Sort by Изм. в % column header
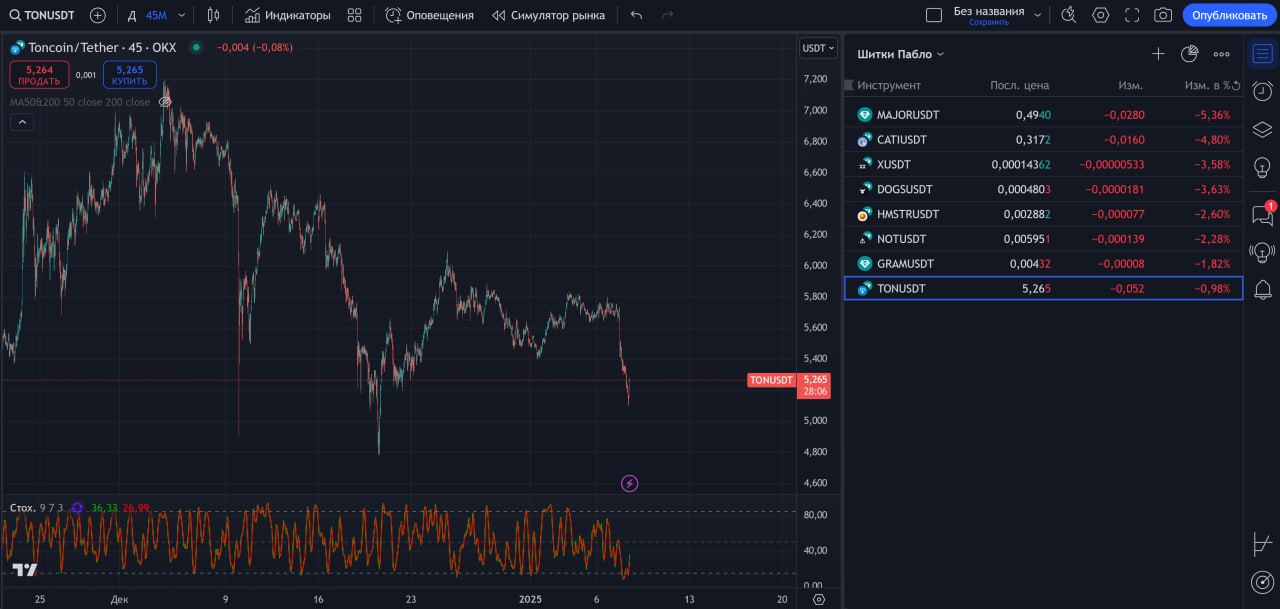The width and height of the screenshot is (1280, 609). click(1207, 85)
